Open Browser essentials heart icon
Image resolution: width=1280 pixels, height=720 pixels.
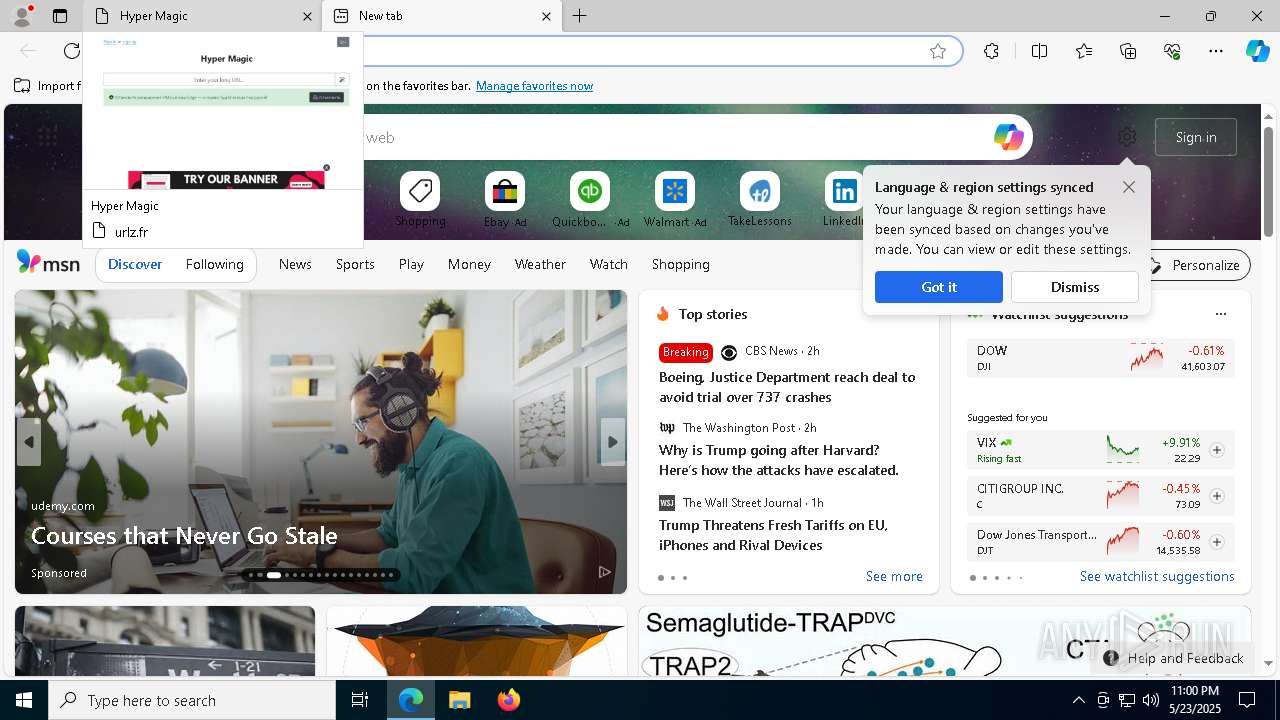pyautogui.click(x=1172, y=51)
